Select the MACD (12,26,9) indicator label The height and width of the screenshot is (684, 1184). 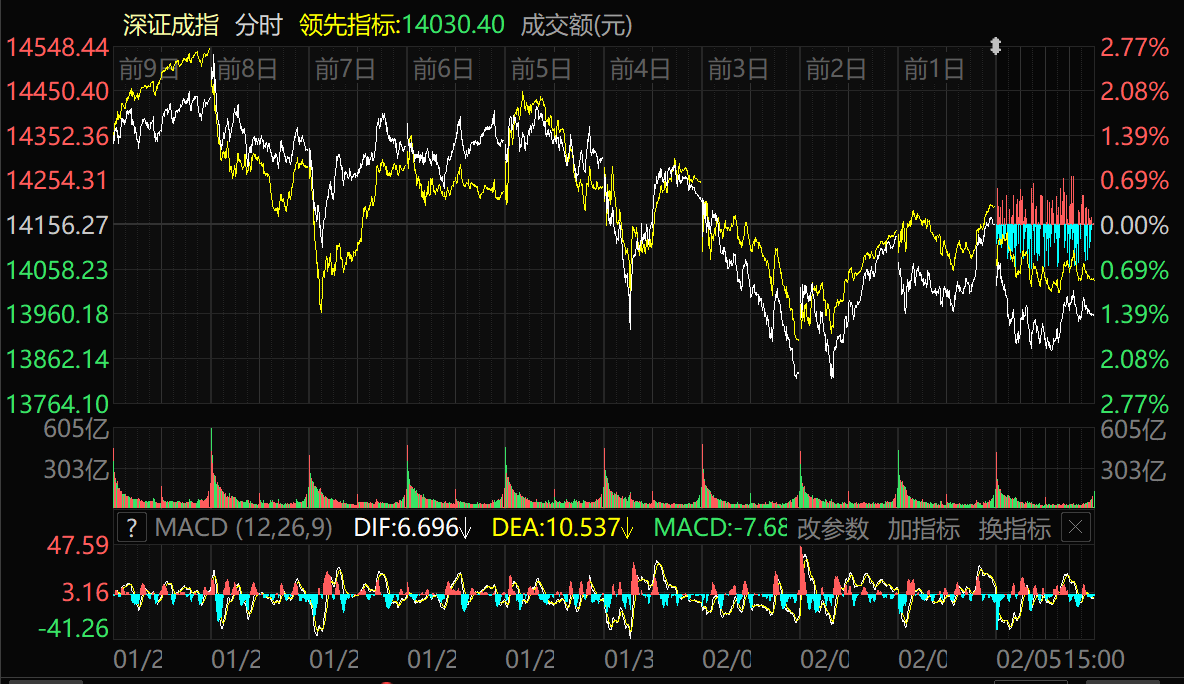click(244, 528)
